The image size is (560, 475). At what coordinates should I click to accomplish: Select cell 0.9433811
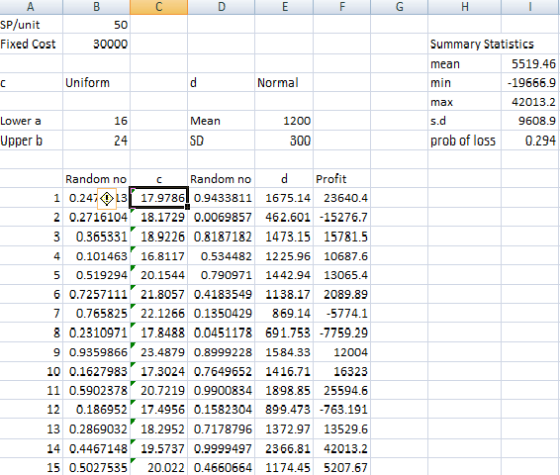[x=221, y=198]
